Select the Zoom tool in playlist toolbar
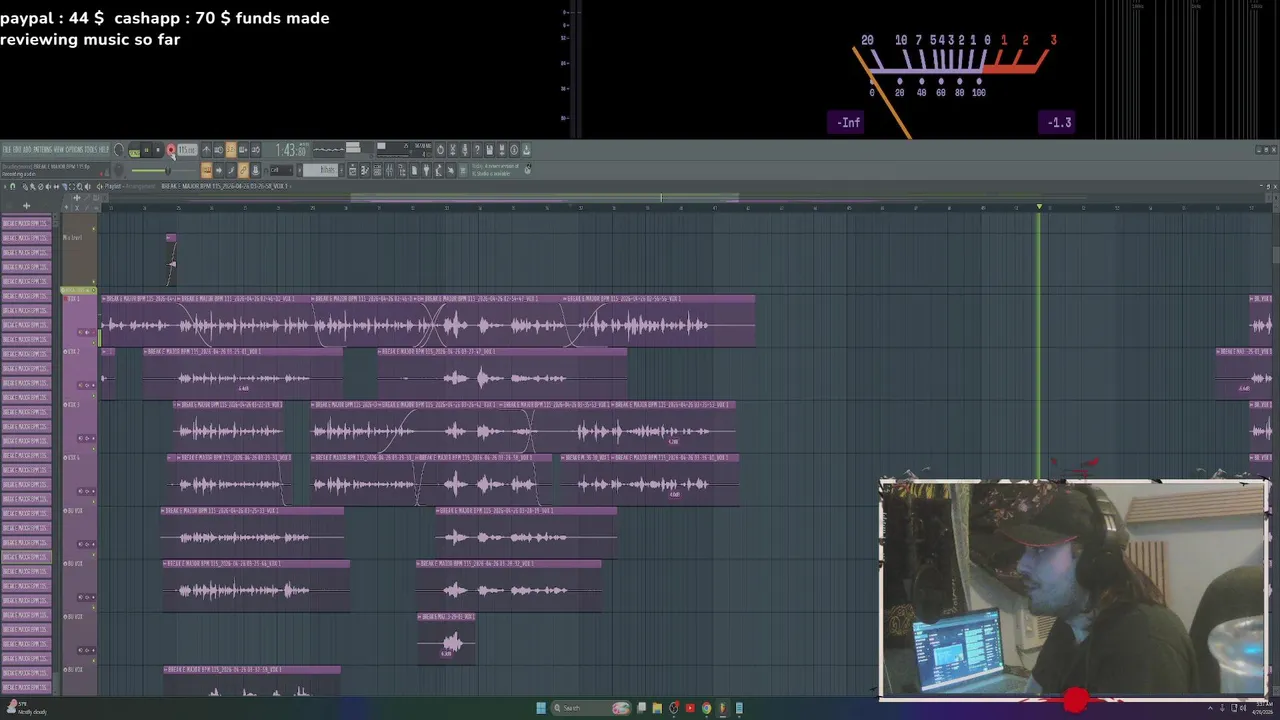Viewport: 1280px width, 720px height. click(80, 186)
